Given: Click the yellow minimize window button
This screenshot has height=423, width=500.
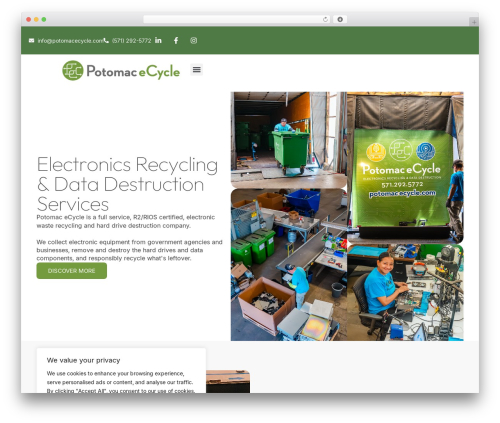Looking at the screenshot, I should (x=36, y=20).
